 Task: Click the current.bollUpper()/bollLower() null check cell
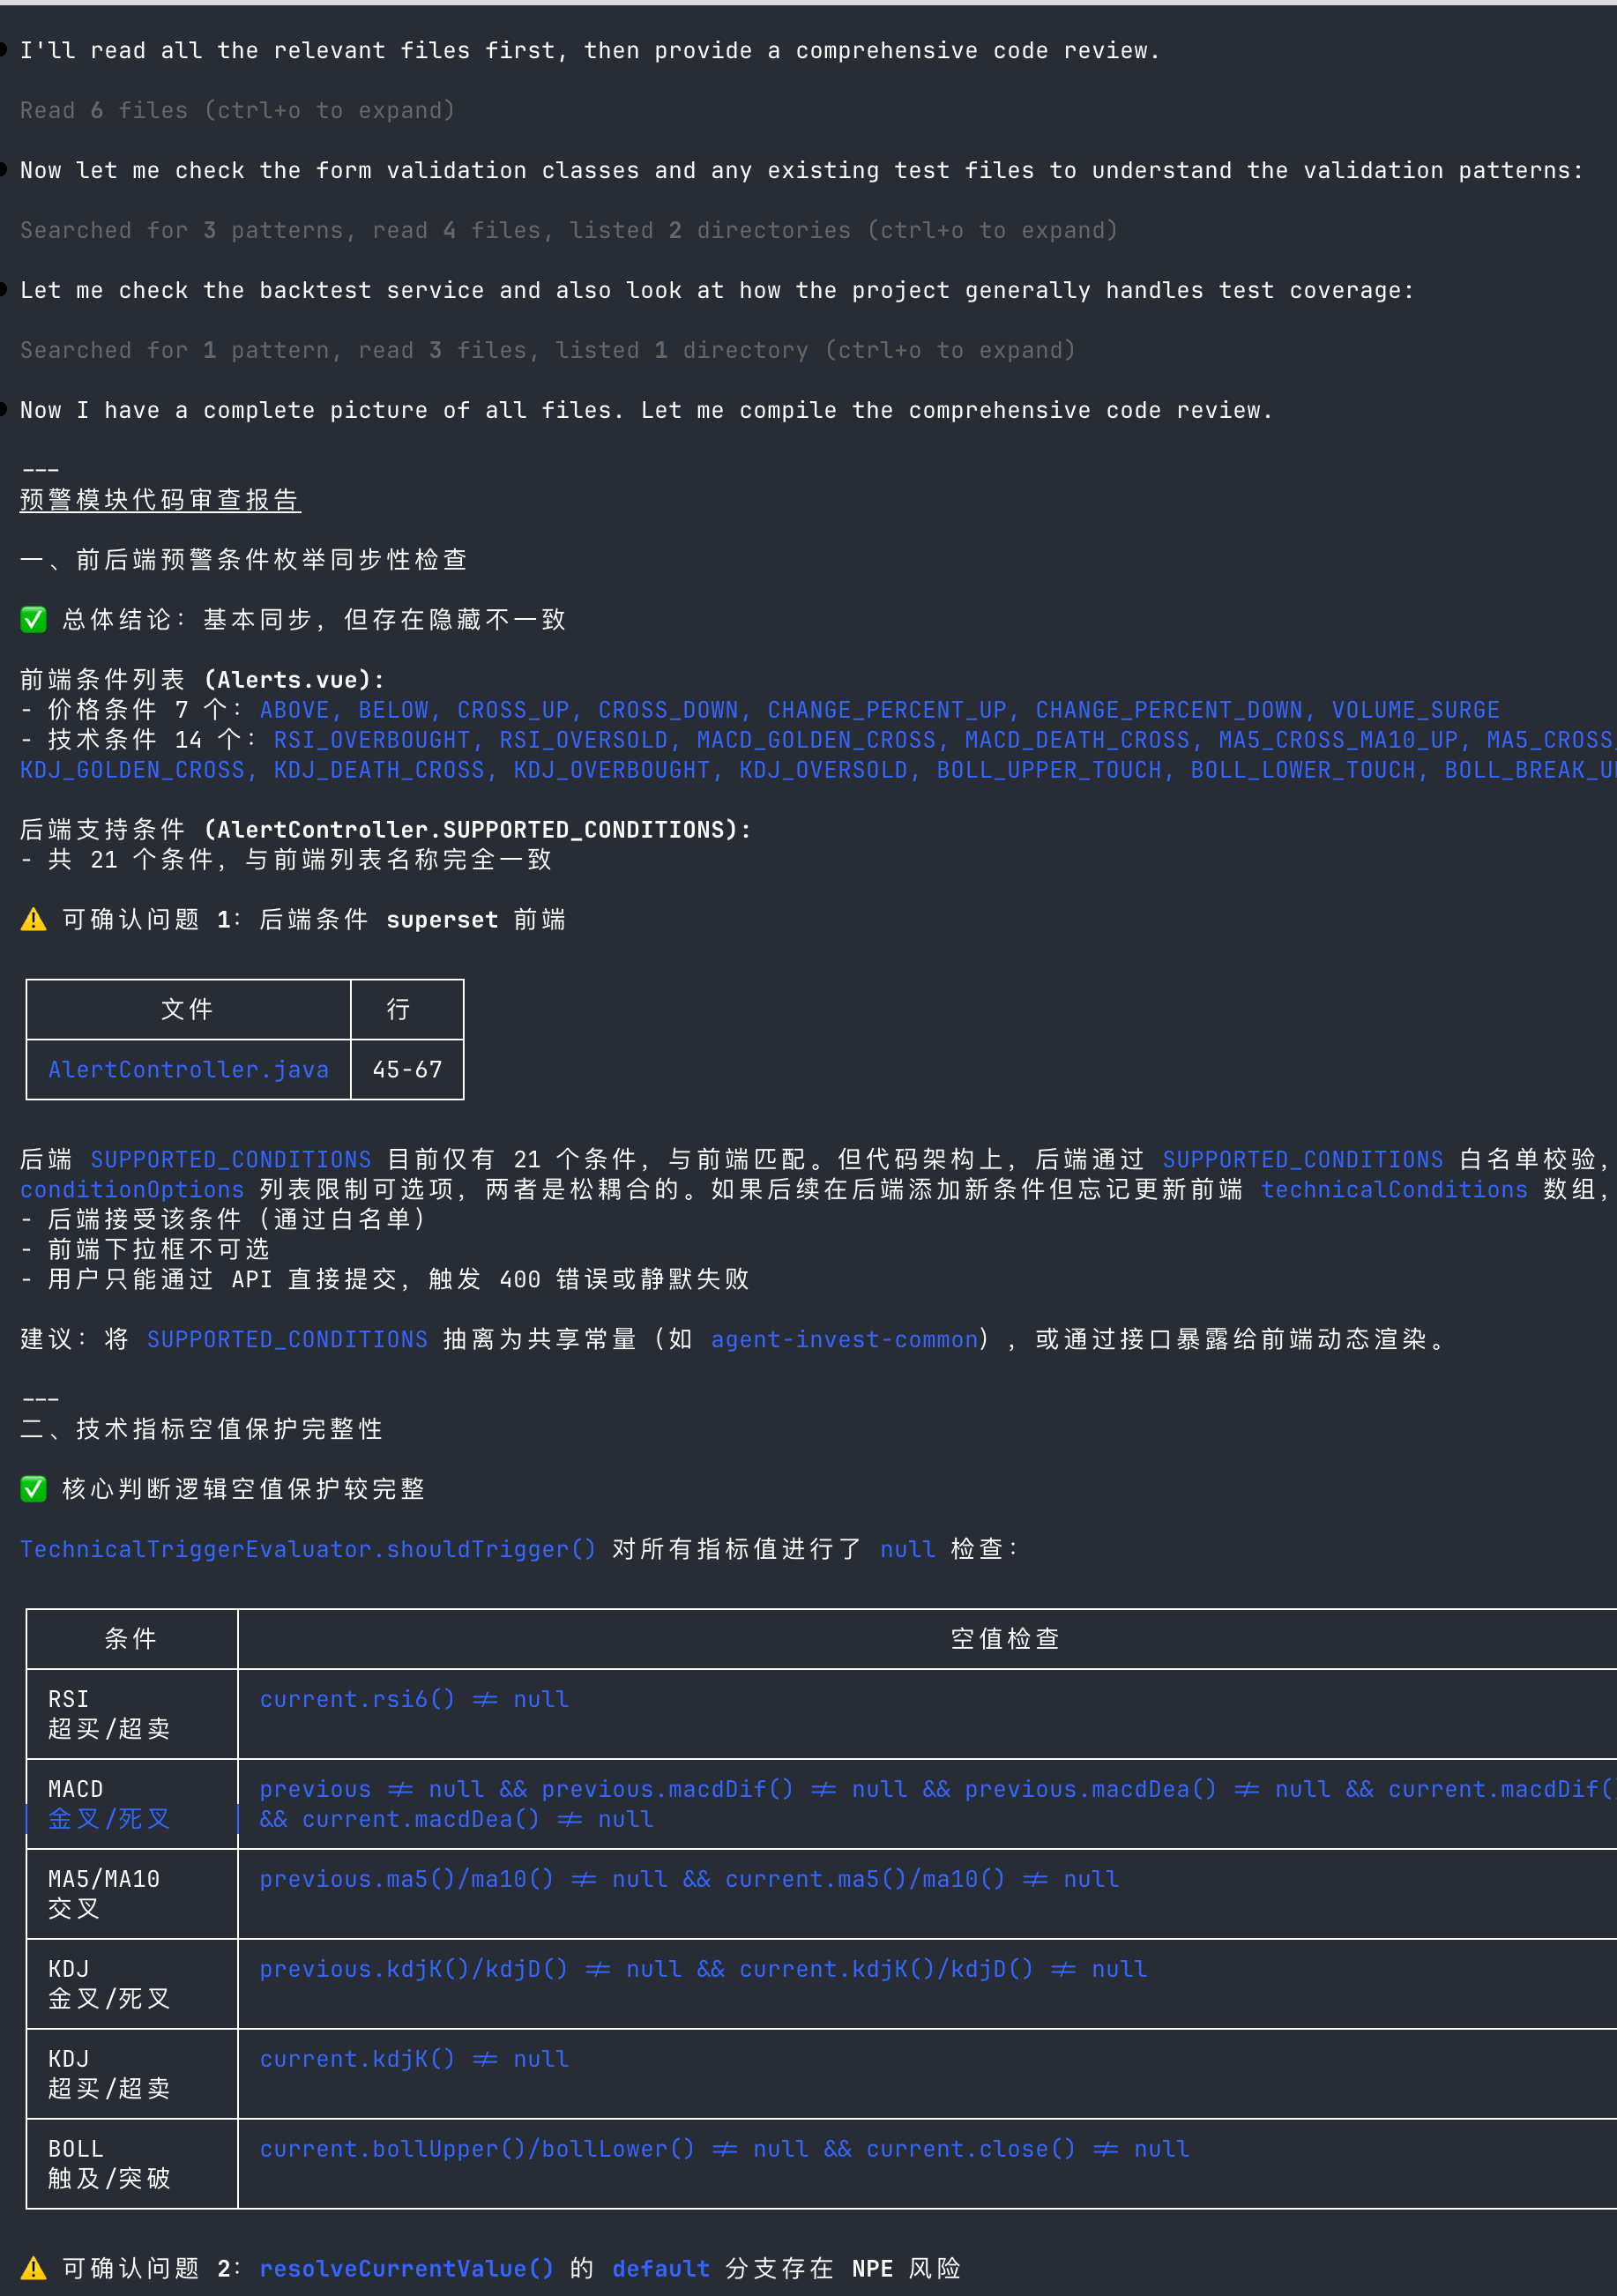pyautogui.click(x=724, y=2149)
